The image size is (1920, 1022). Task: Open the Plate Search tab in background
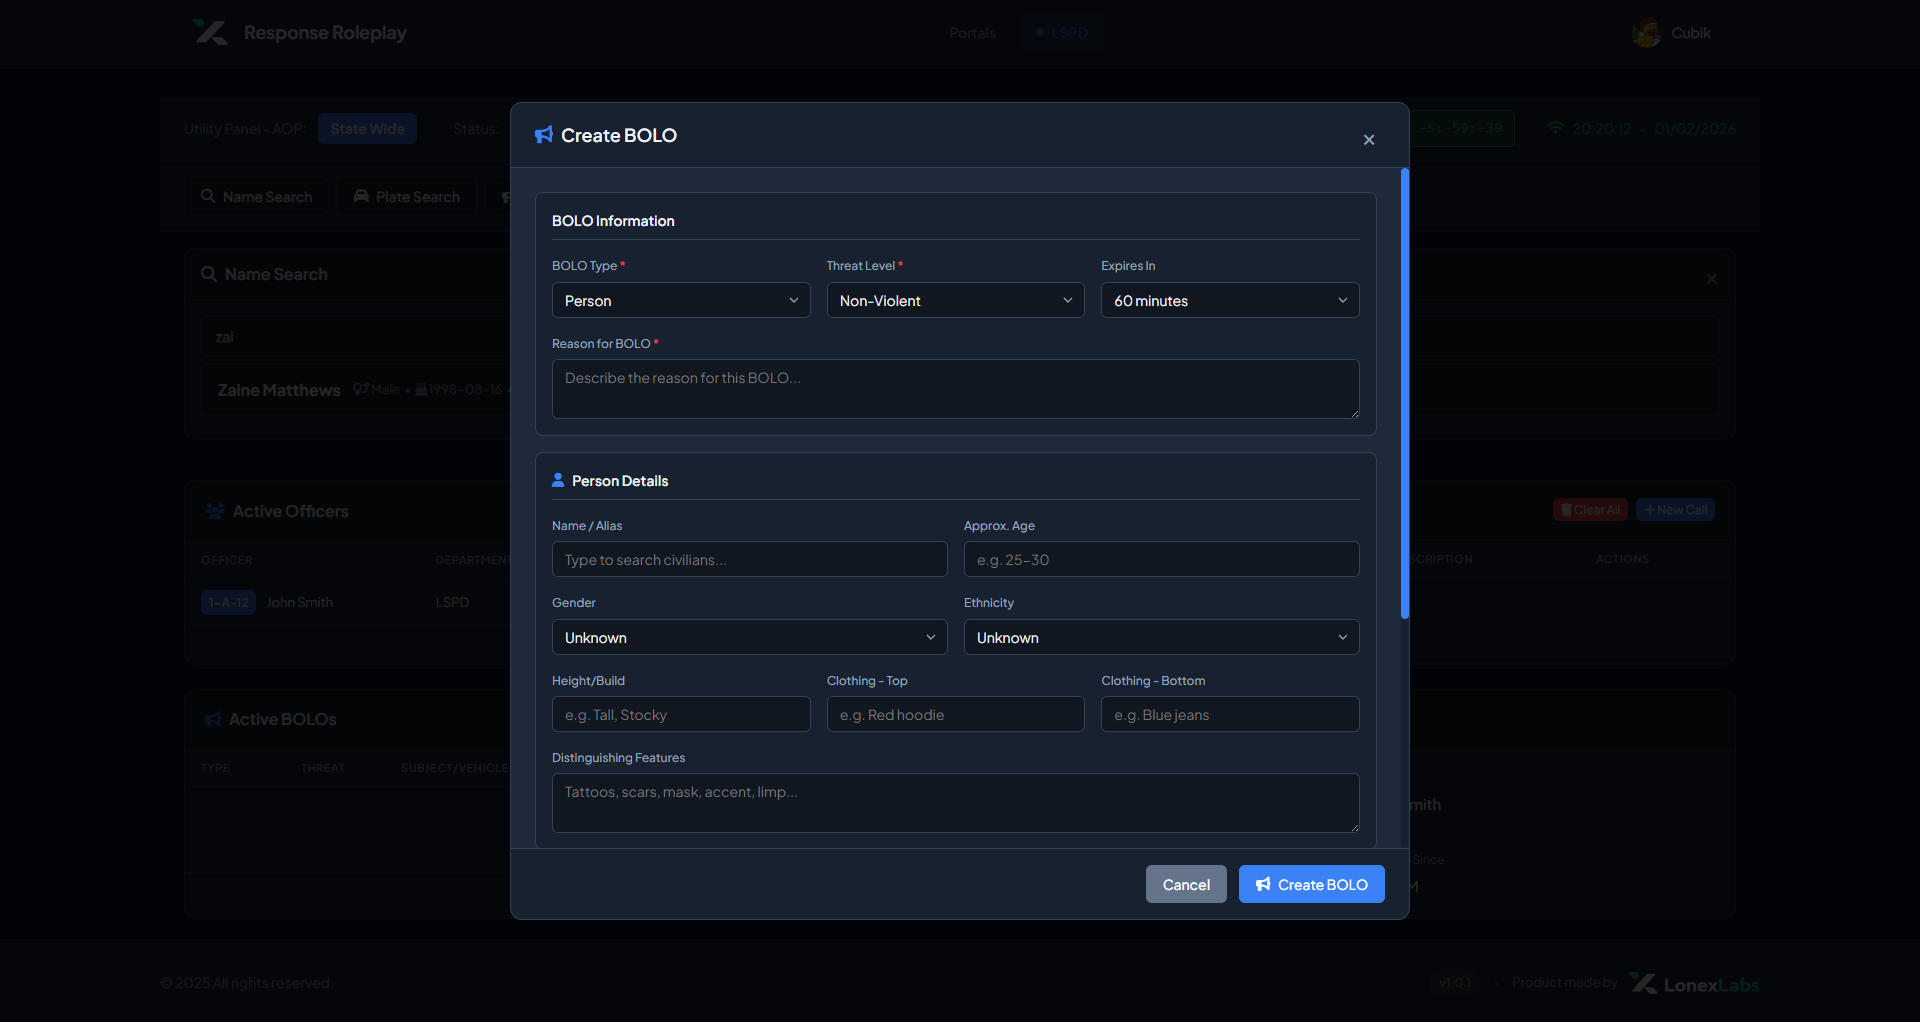click(x=407, y=197)
